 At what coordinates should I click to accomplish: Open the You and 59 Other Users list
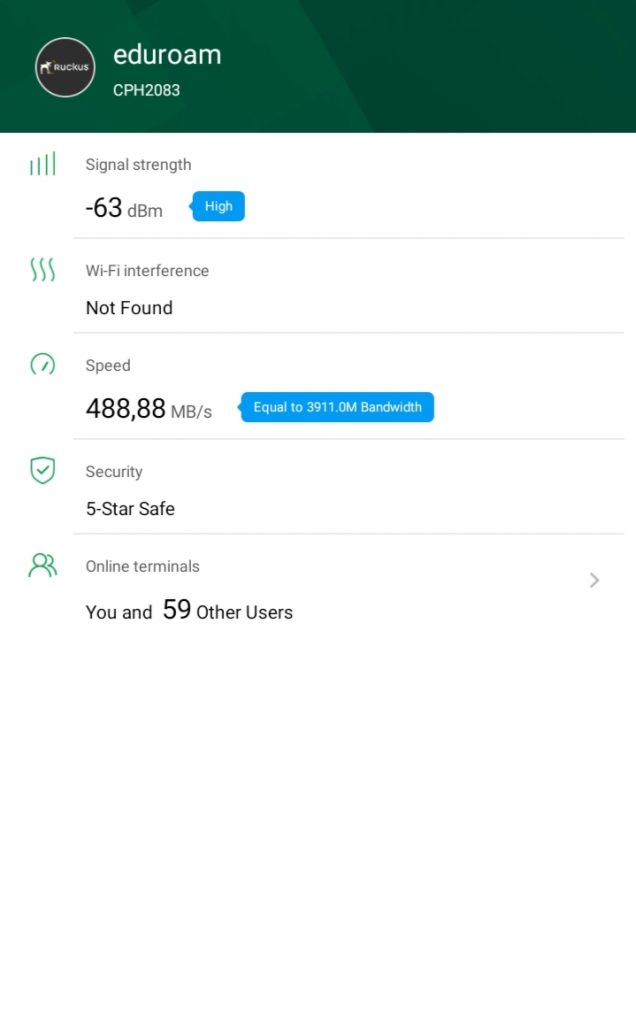coord(189,611)
